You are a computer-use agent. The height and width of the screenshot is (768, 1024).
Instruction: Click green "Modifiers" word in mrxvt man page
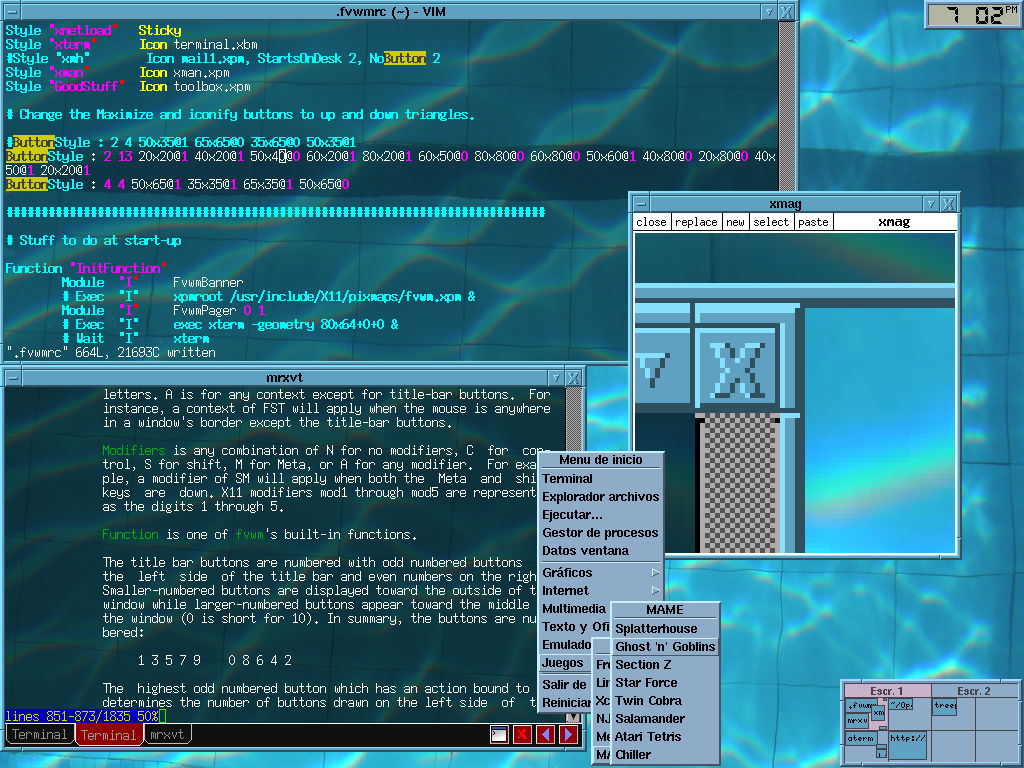tap(133, 451)
